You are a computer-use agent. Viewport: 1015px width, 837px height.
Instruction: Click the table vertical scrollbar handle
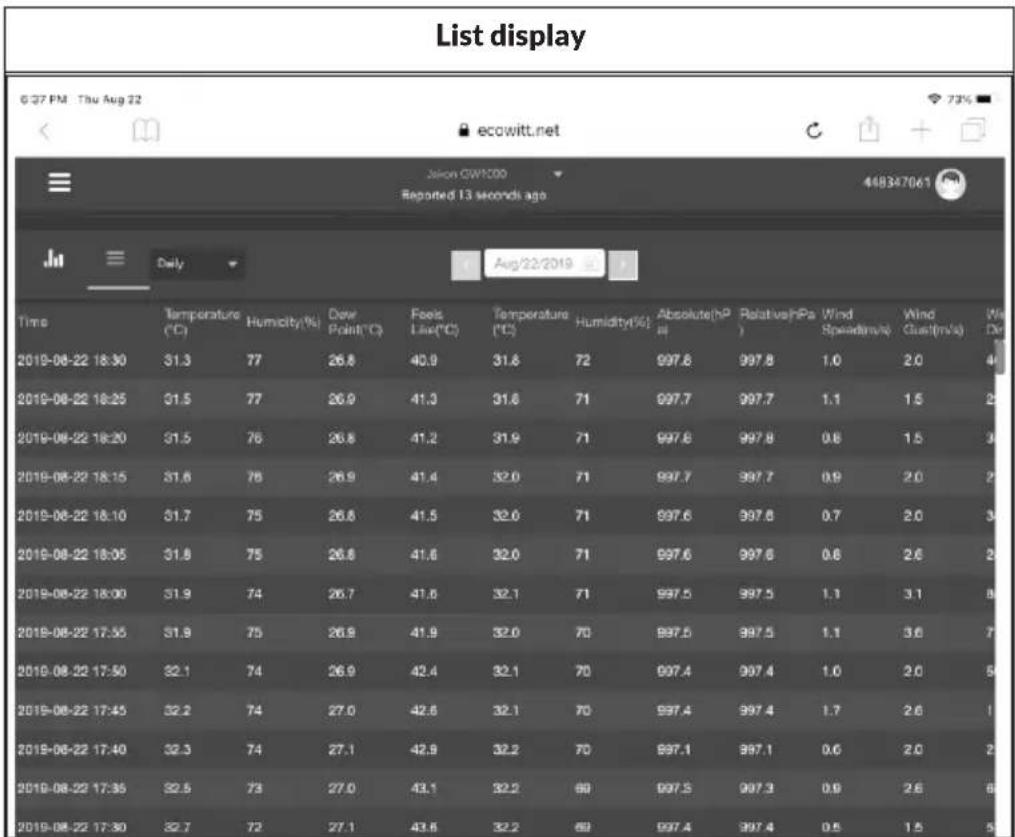[999, 357]
